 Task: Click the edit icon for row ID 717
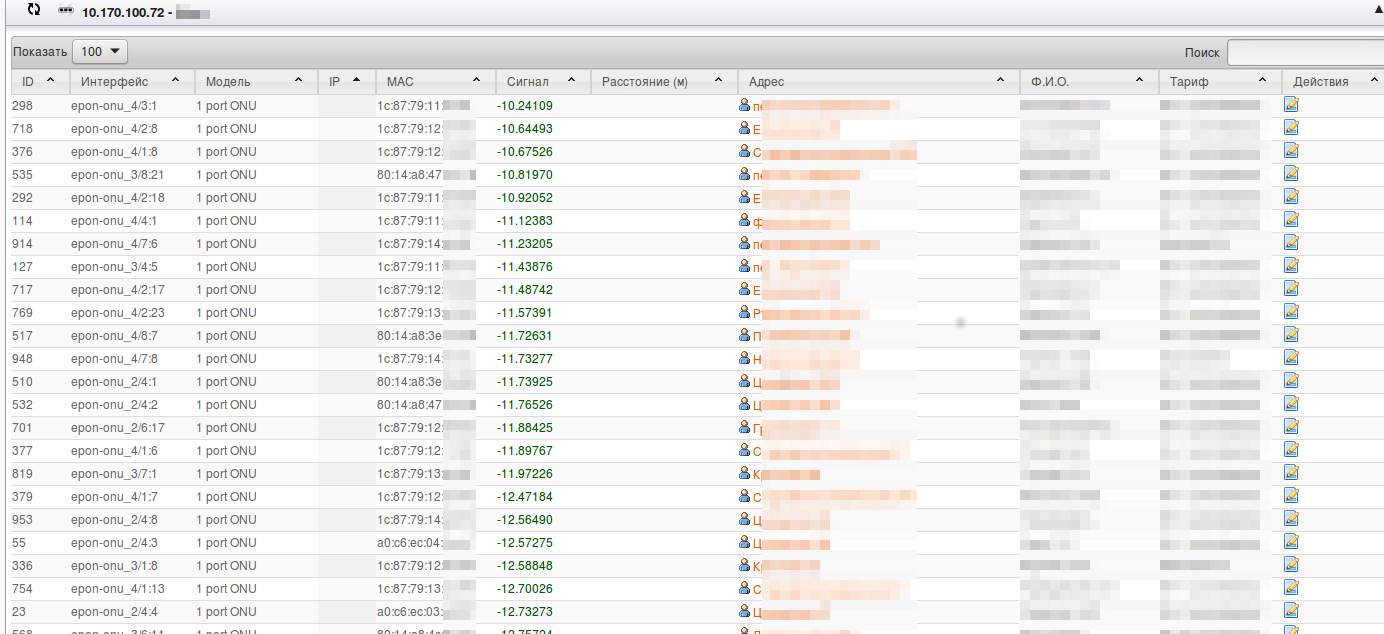(x=1291, y=288)
